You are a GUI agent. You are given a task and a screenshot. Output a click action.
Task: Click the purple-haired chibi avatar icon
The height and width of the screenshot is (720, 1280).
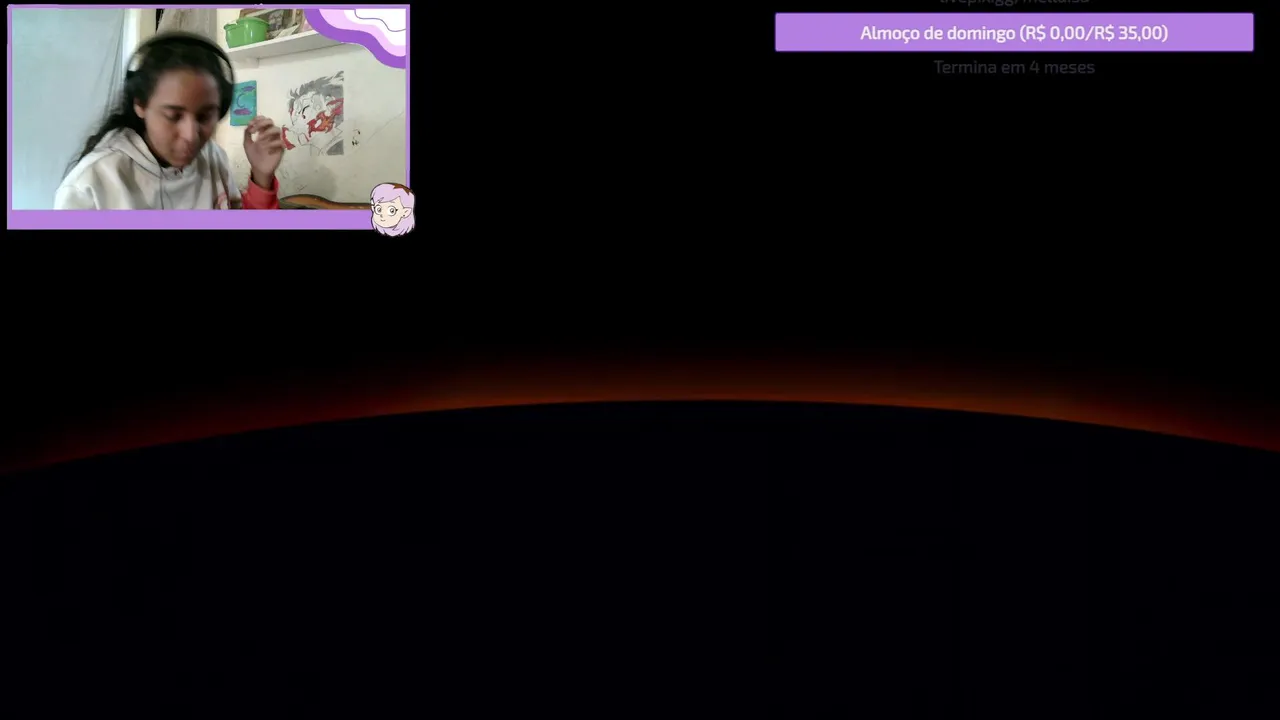(x=392, y=209)
